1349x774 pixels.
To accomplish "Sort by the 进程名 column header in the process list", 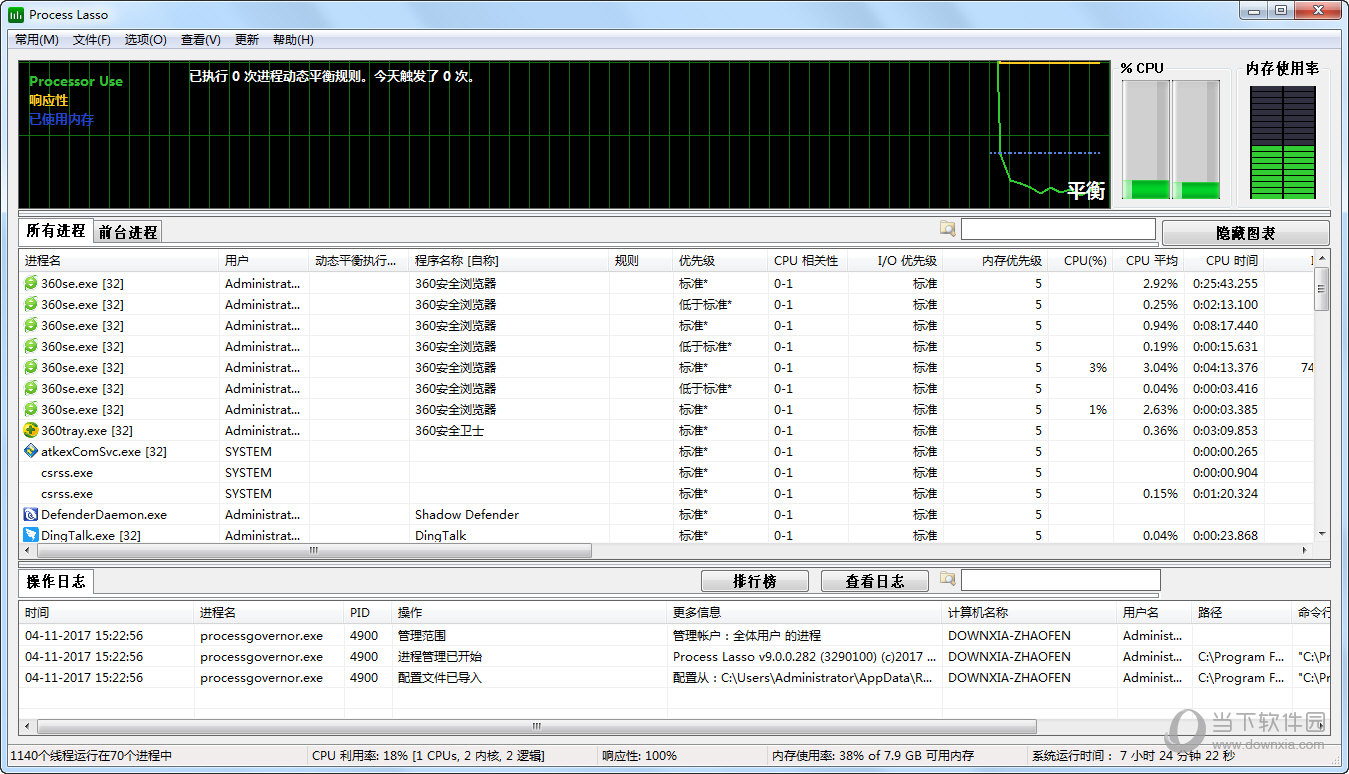I will coord(120,261).
